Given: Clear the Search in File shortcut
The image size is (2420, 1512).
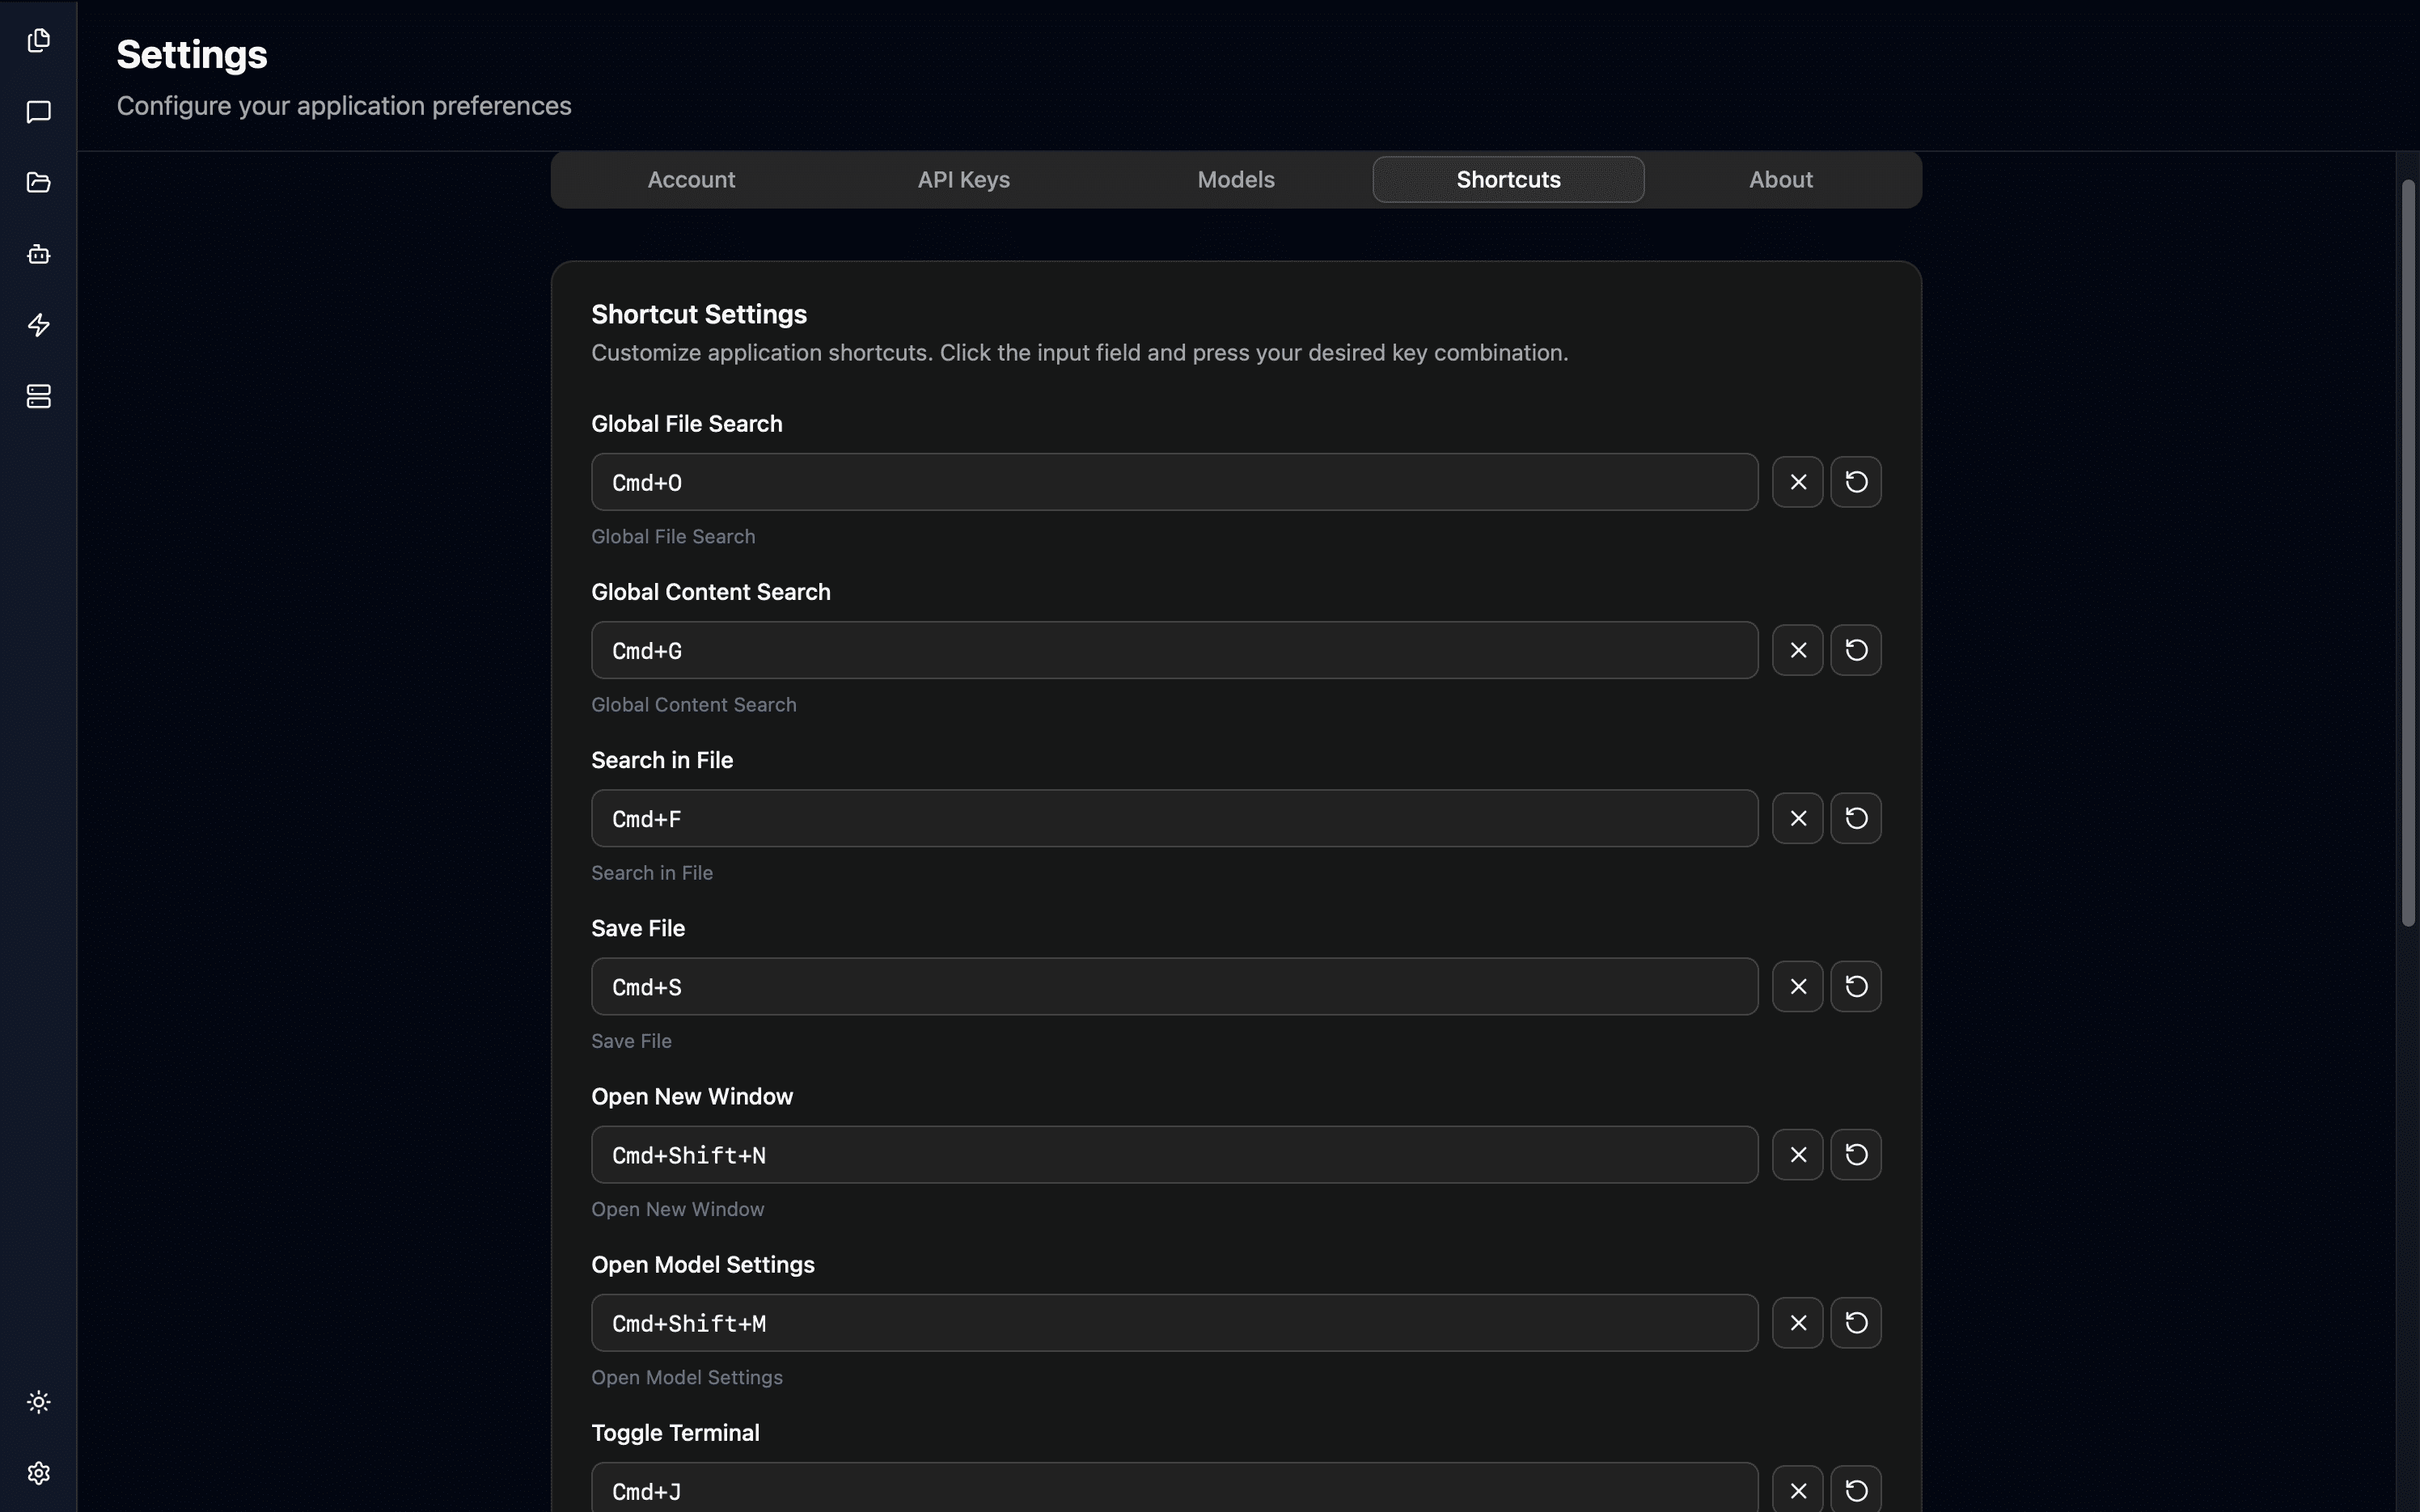Looking at the screenshot, I should (x=1797, y=818).
